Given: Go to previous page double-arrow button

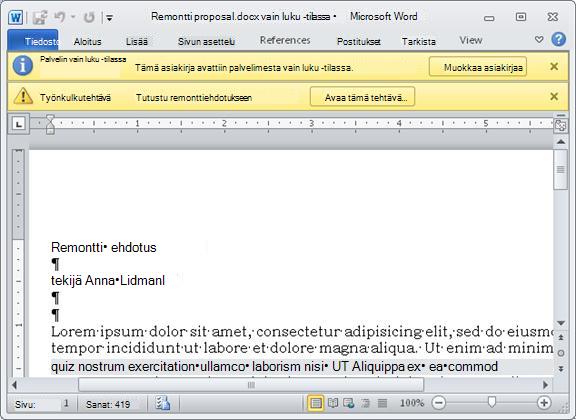Looking at the screenshot, I should tap(561, 337).
